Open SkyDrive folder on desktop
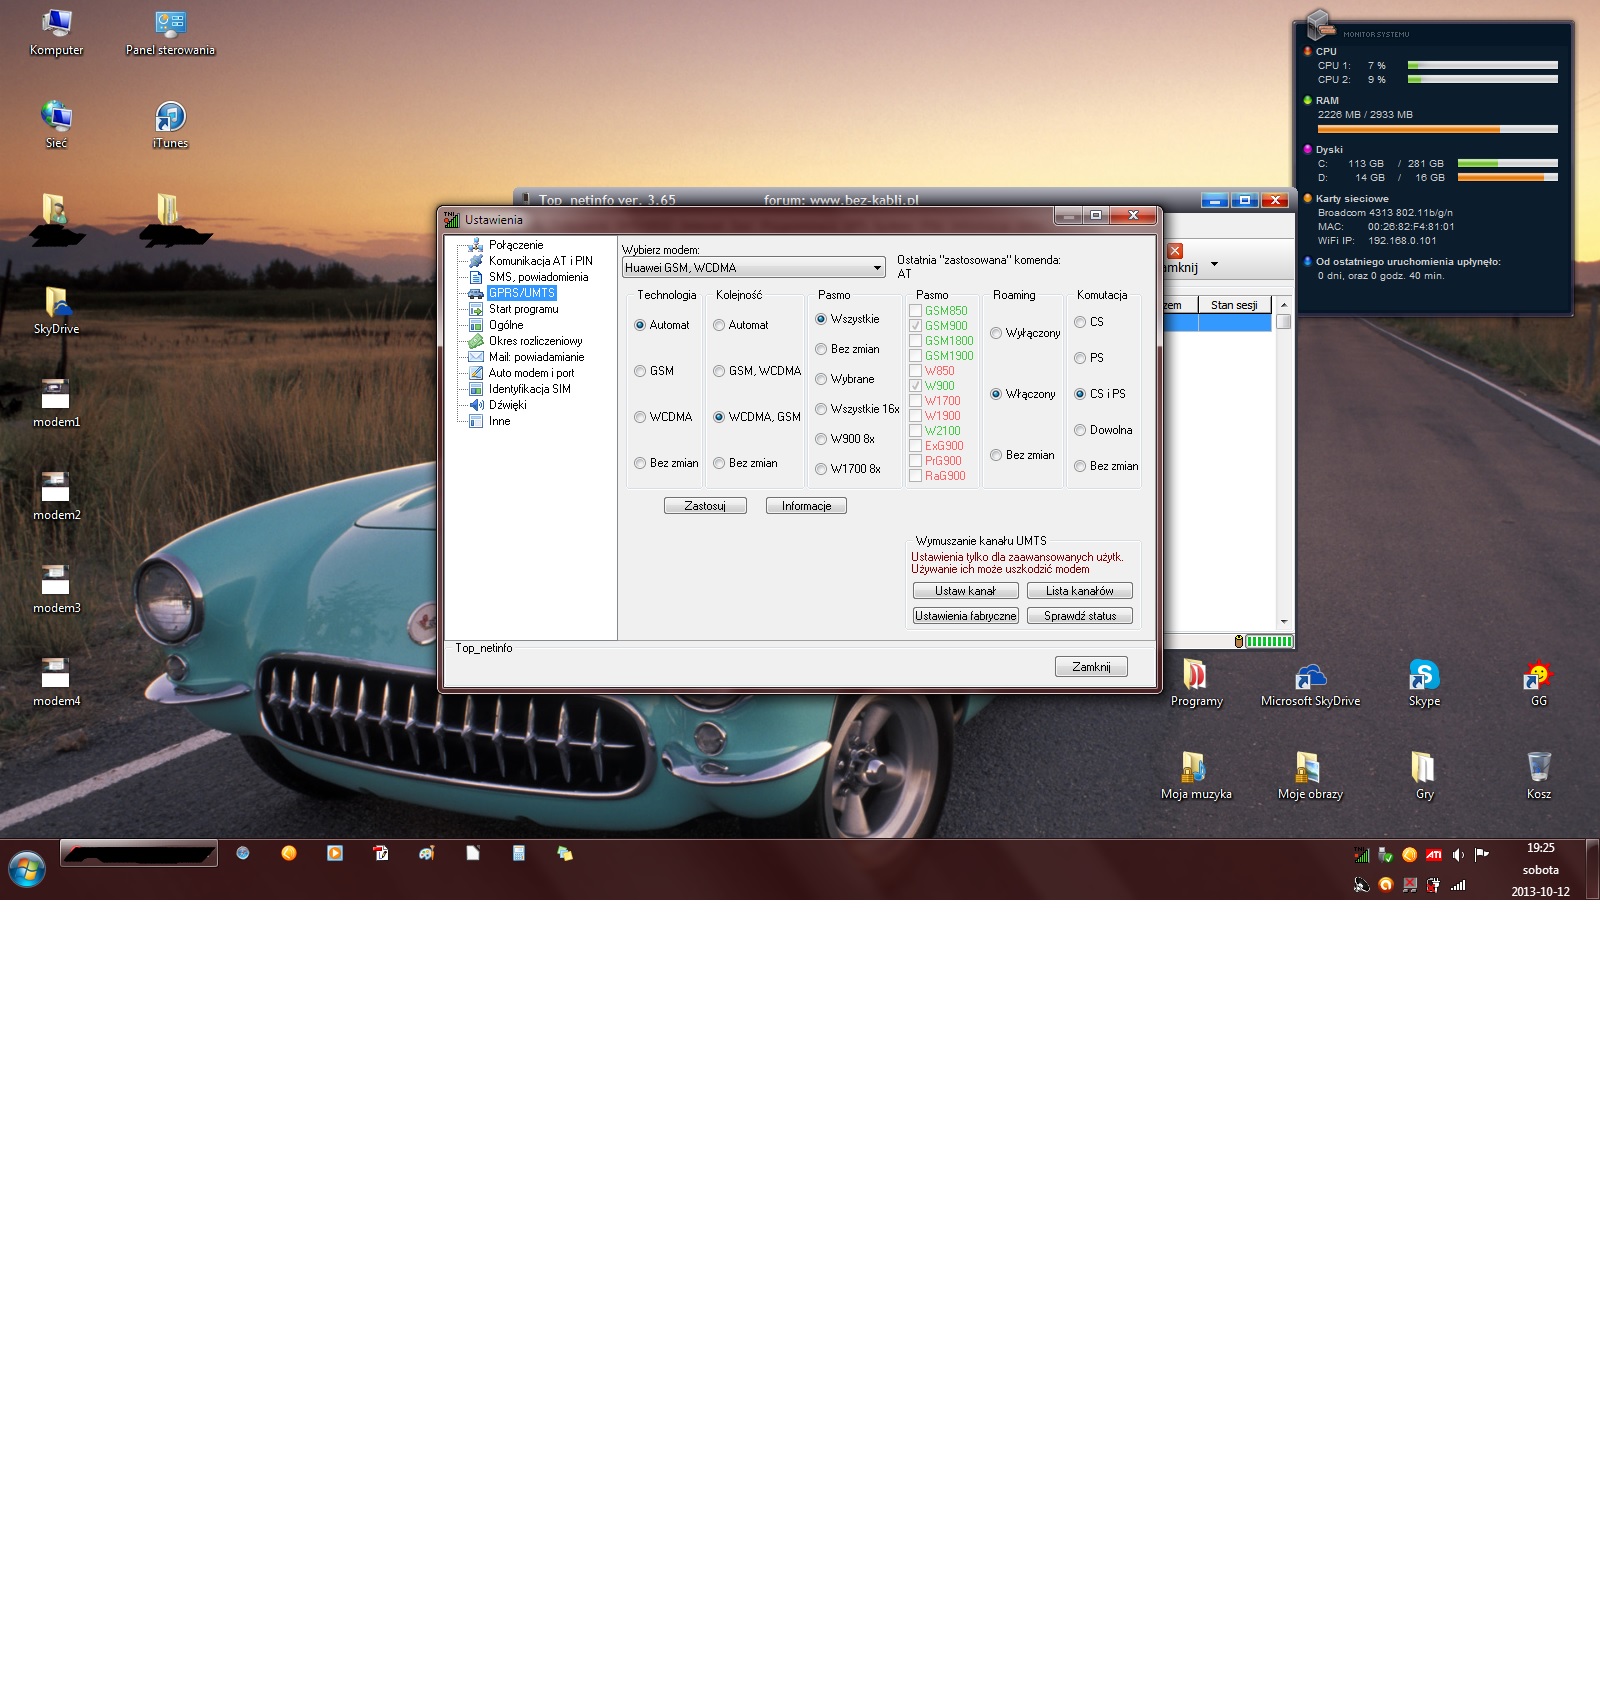Viewport: 1600px width, 1686px height. pyautogui.click(x=56, y=303)
